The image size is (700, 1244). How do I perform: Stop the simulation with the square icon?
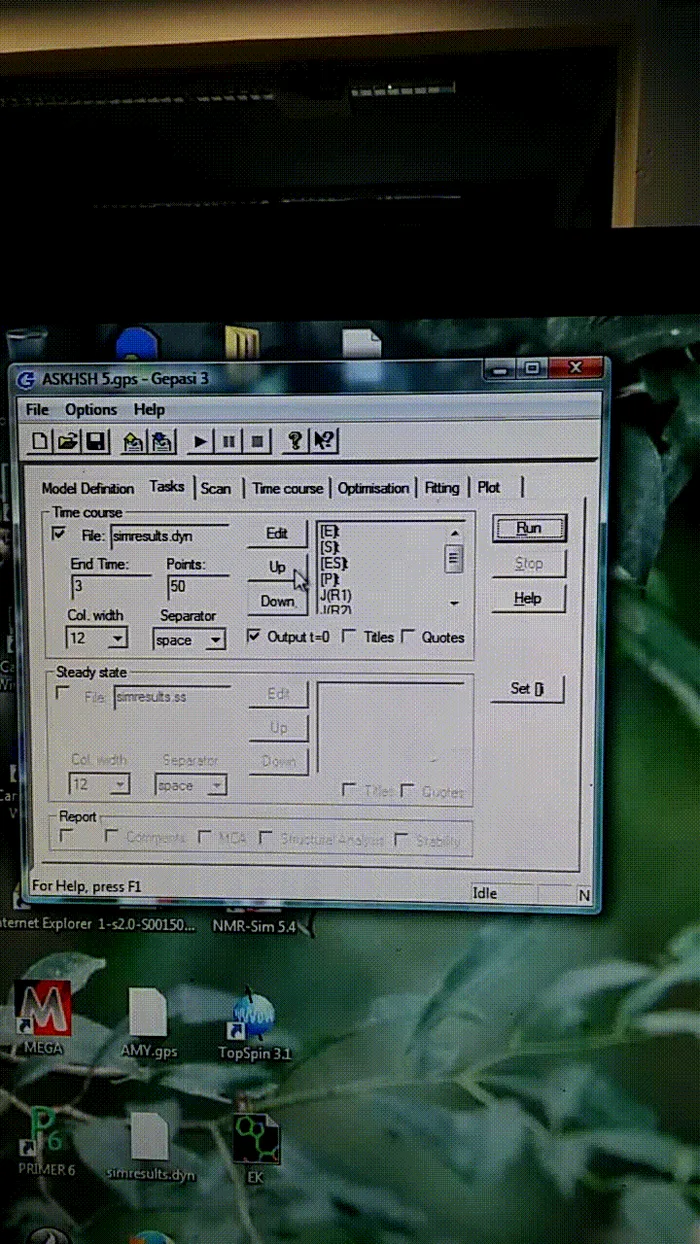(257, 441)
